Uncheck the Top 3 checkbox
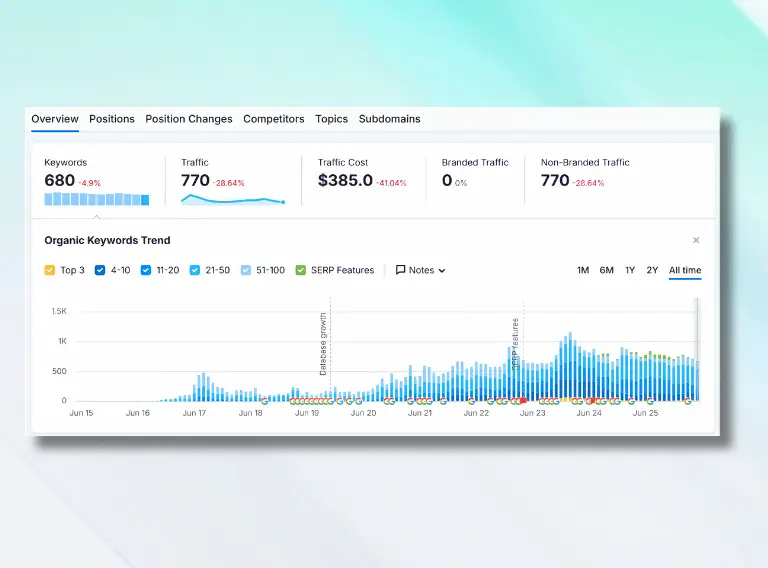768x568 pixels. coord(49,270)
